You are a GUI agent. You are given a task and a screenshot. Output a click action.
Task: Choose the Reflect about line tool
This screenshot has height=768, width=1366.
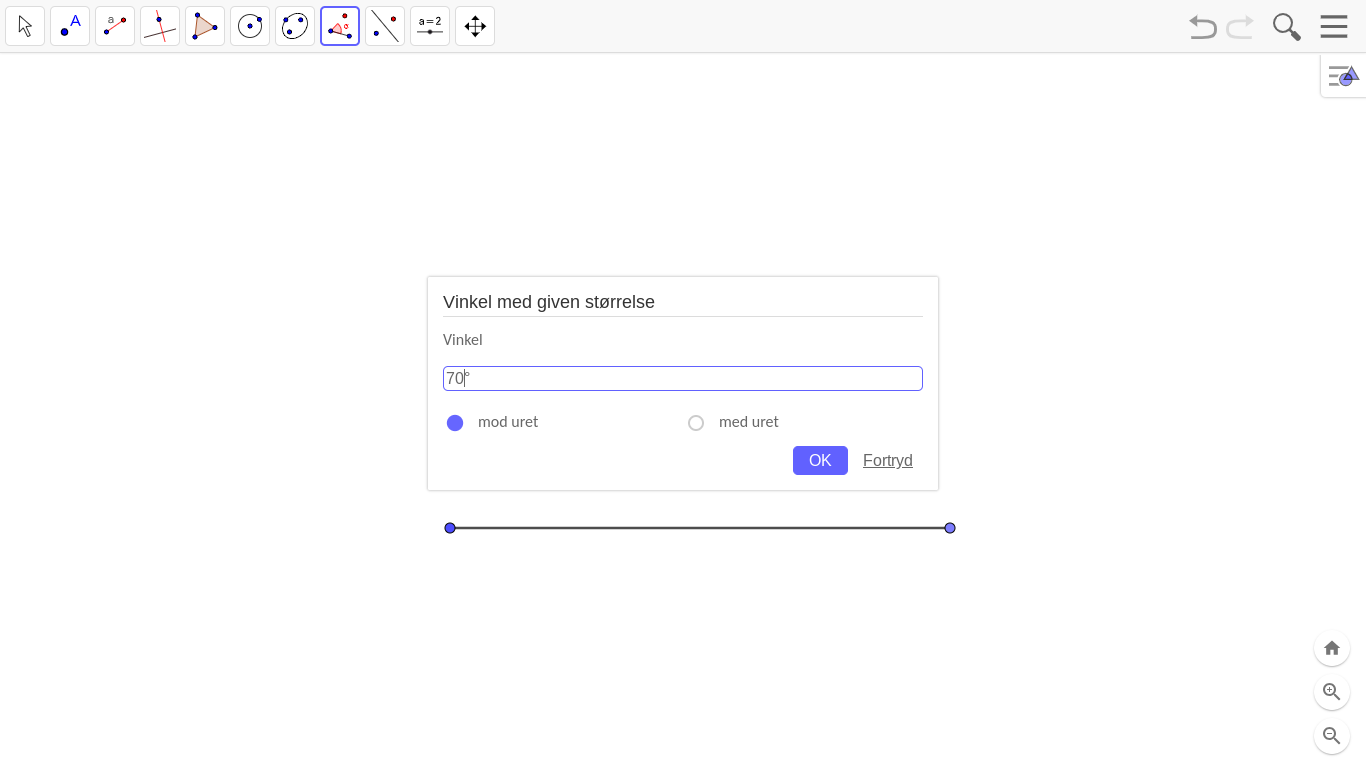tap(385, 26)
